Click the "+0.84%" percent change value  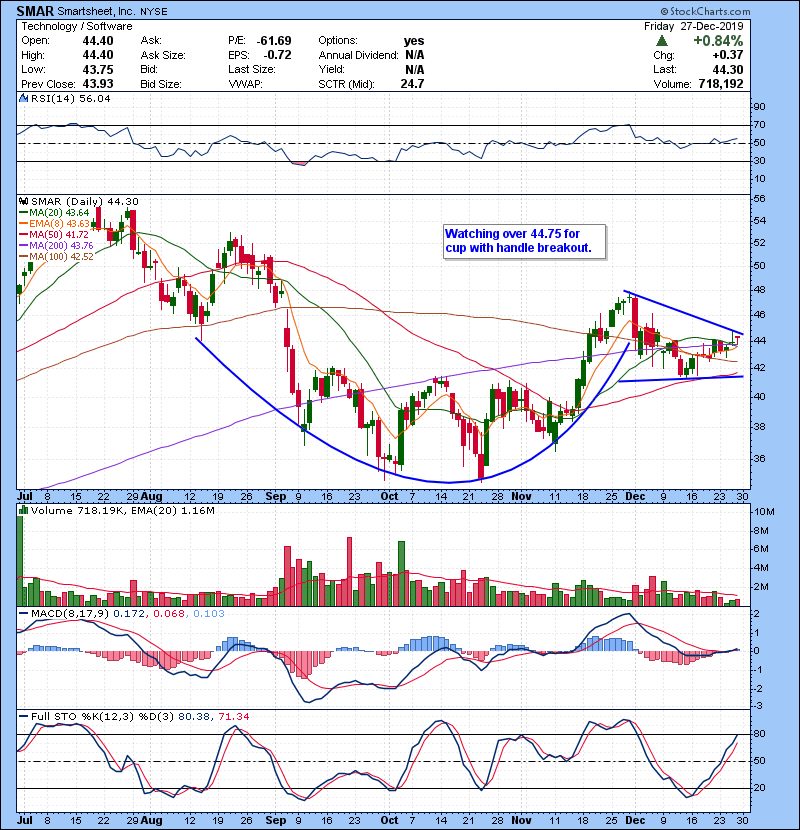[718, 41]
